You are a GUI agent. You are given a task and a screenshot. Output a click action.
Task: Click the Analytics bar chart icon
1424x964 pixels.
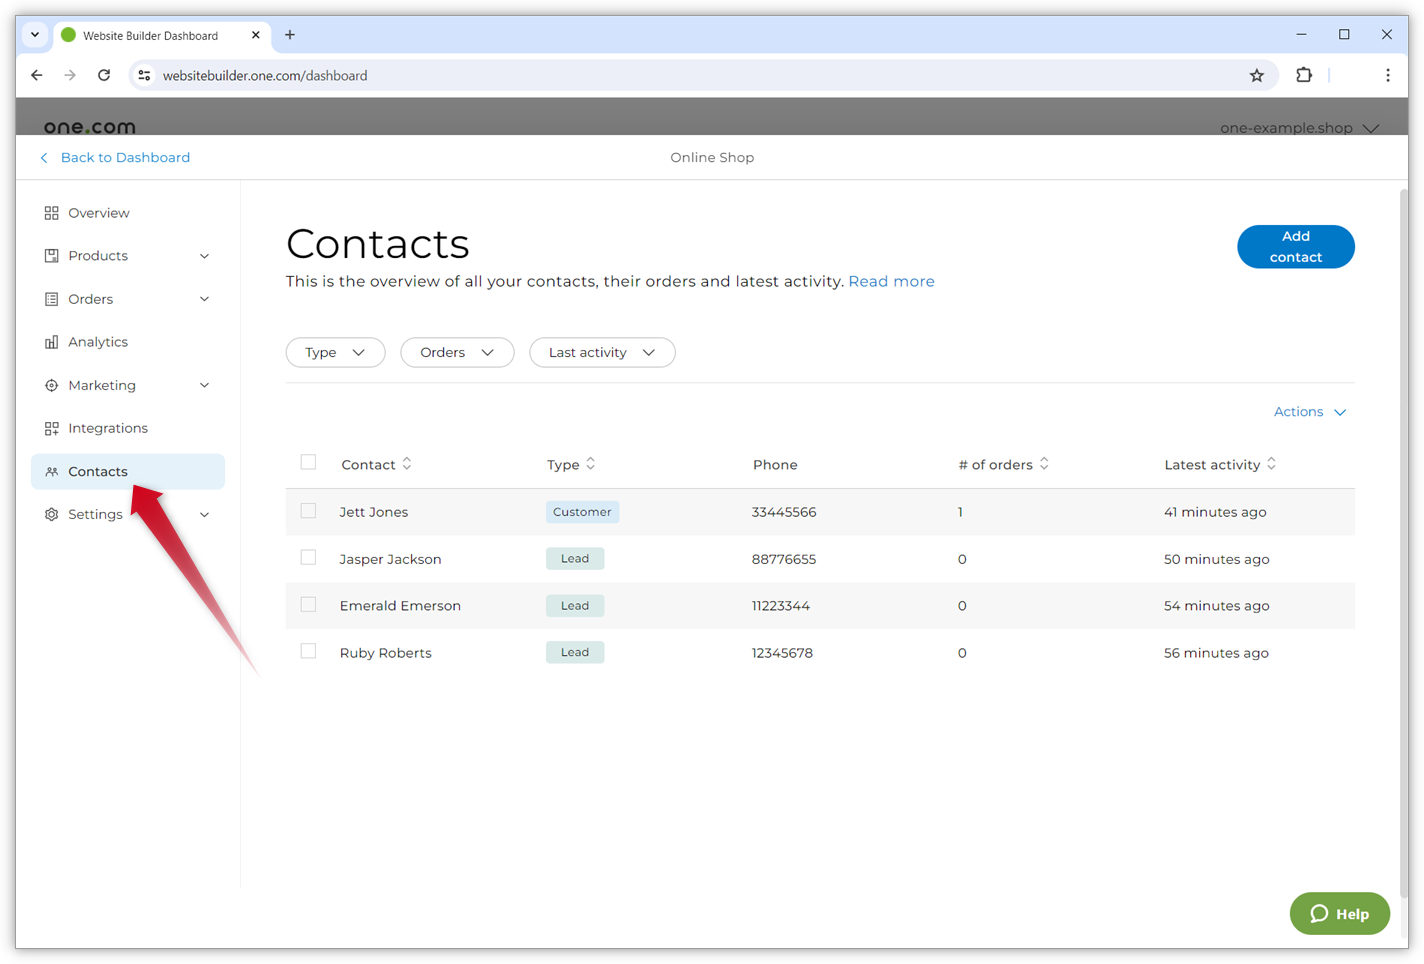(x=51, y=342)
